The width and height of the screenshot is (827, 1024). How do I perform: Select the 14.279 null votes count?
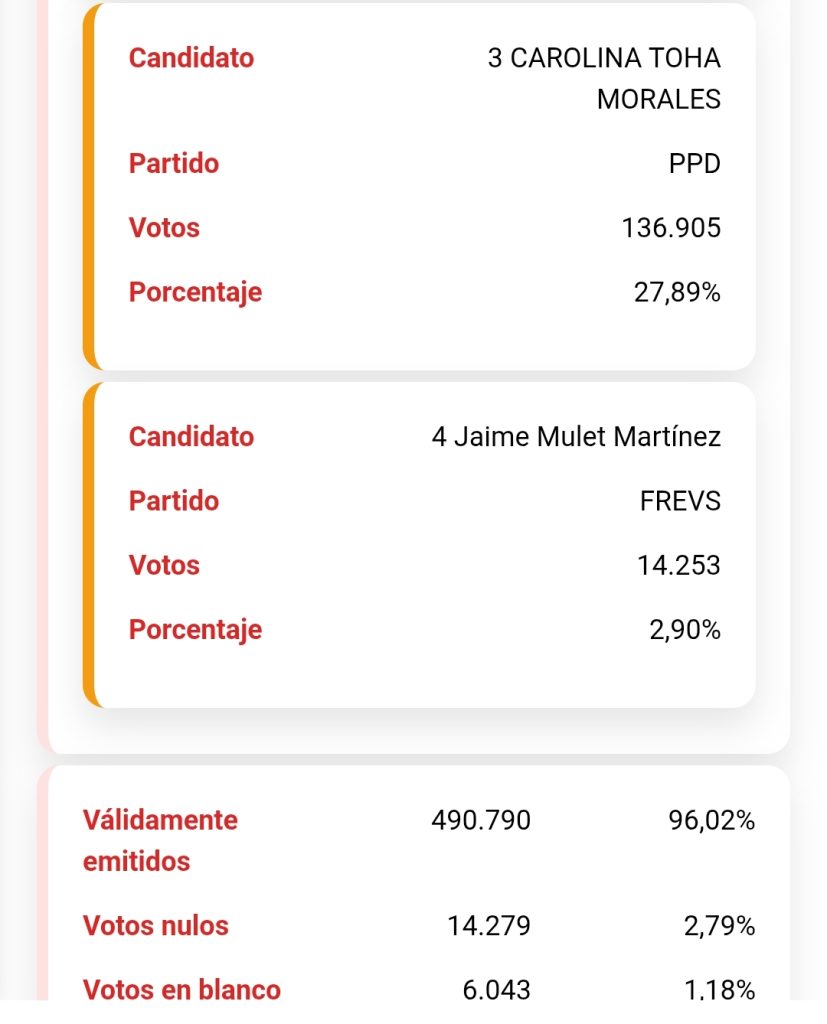click(489, 926)
